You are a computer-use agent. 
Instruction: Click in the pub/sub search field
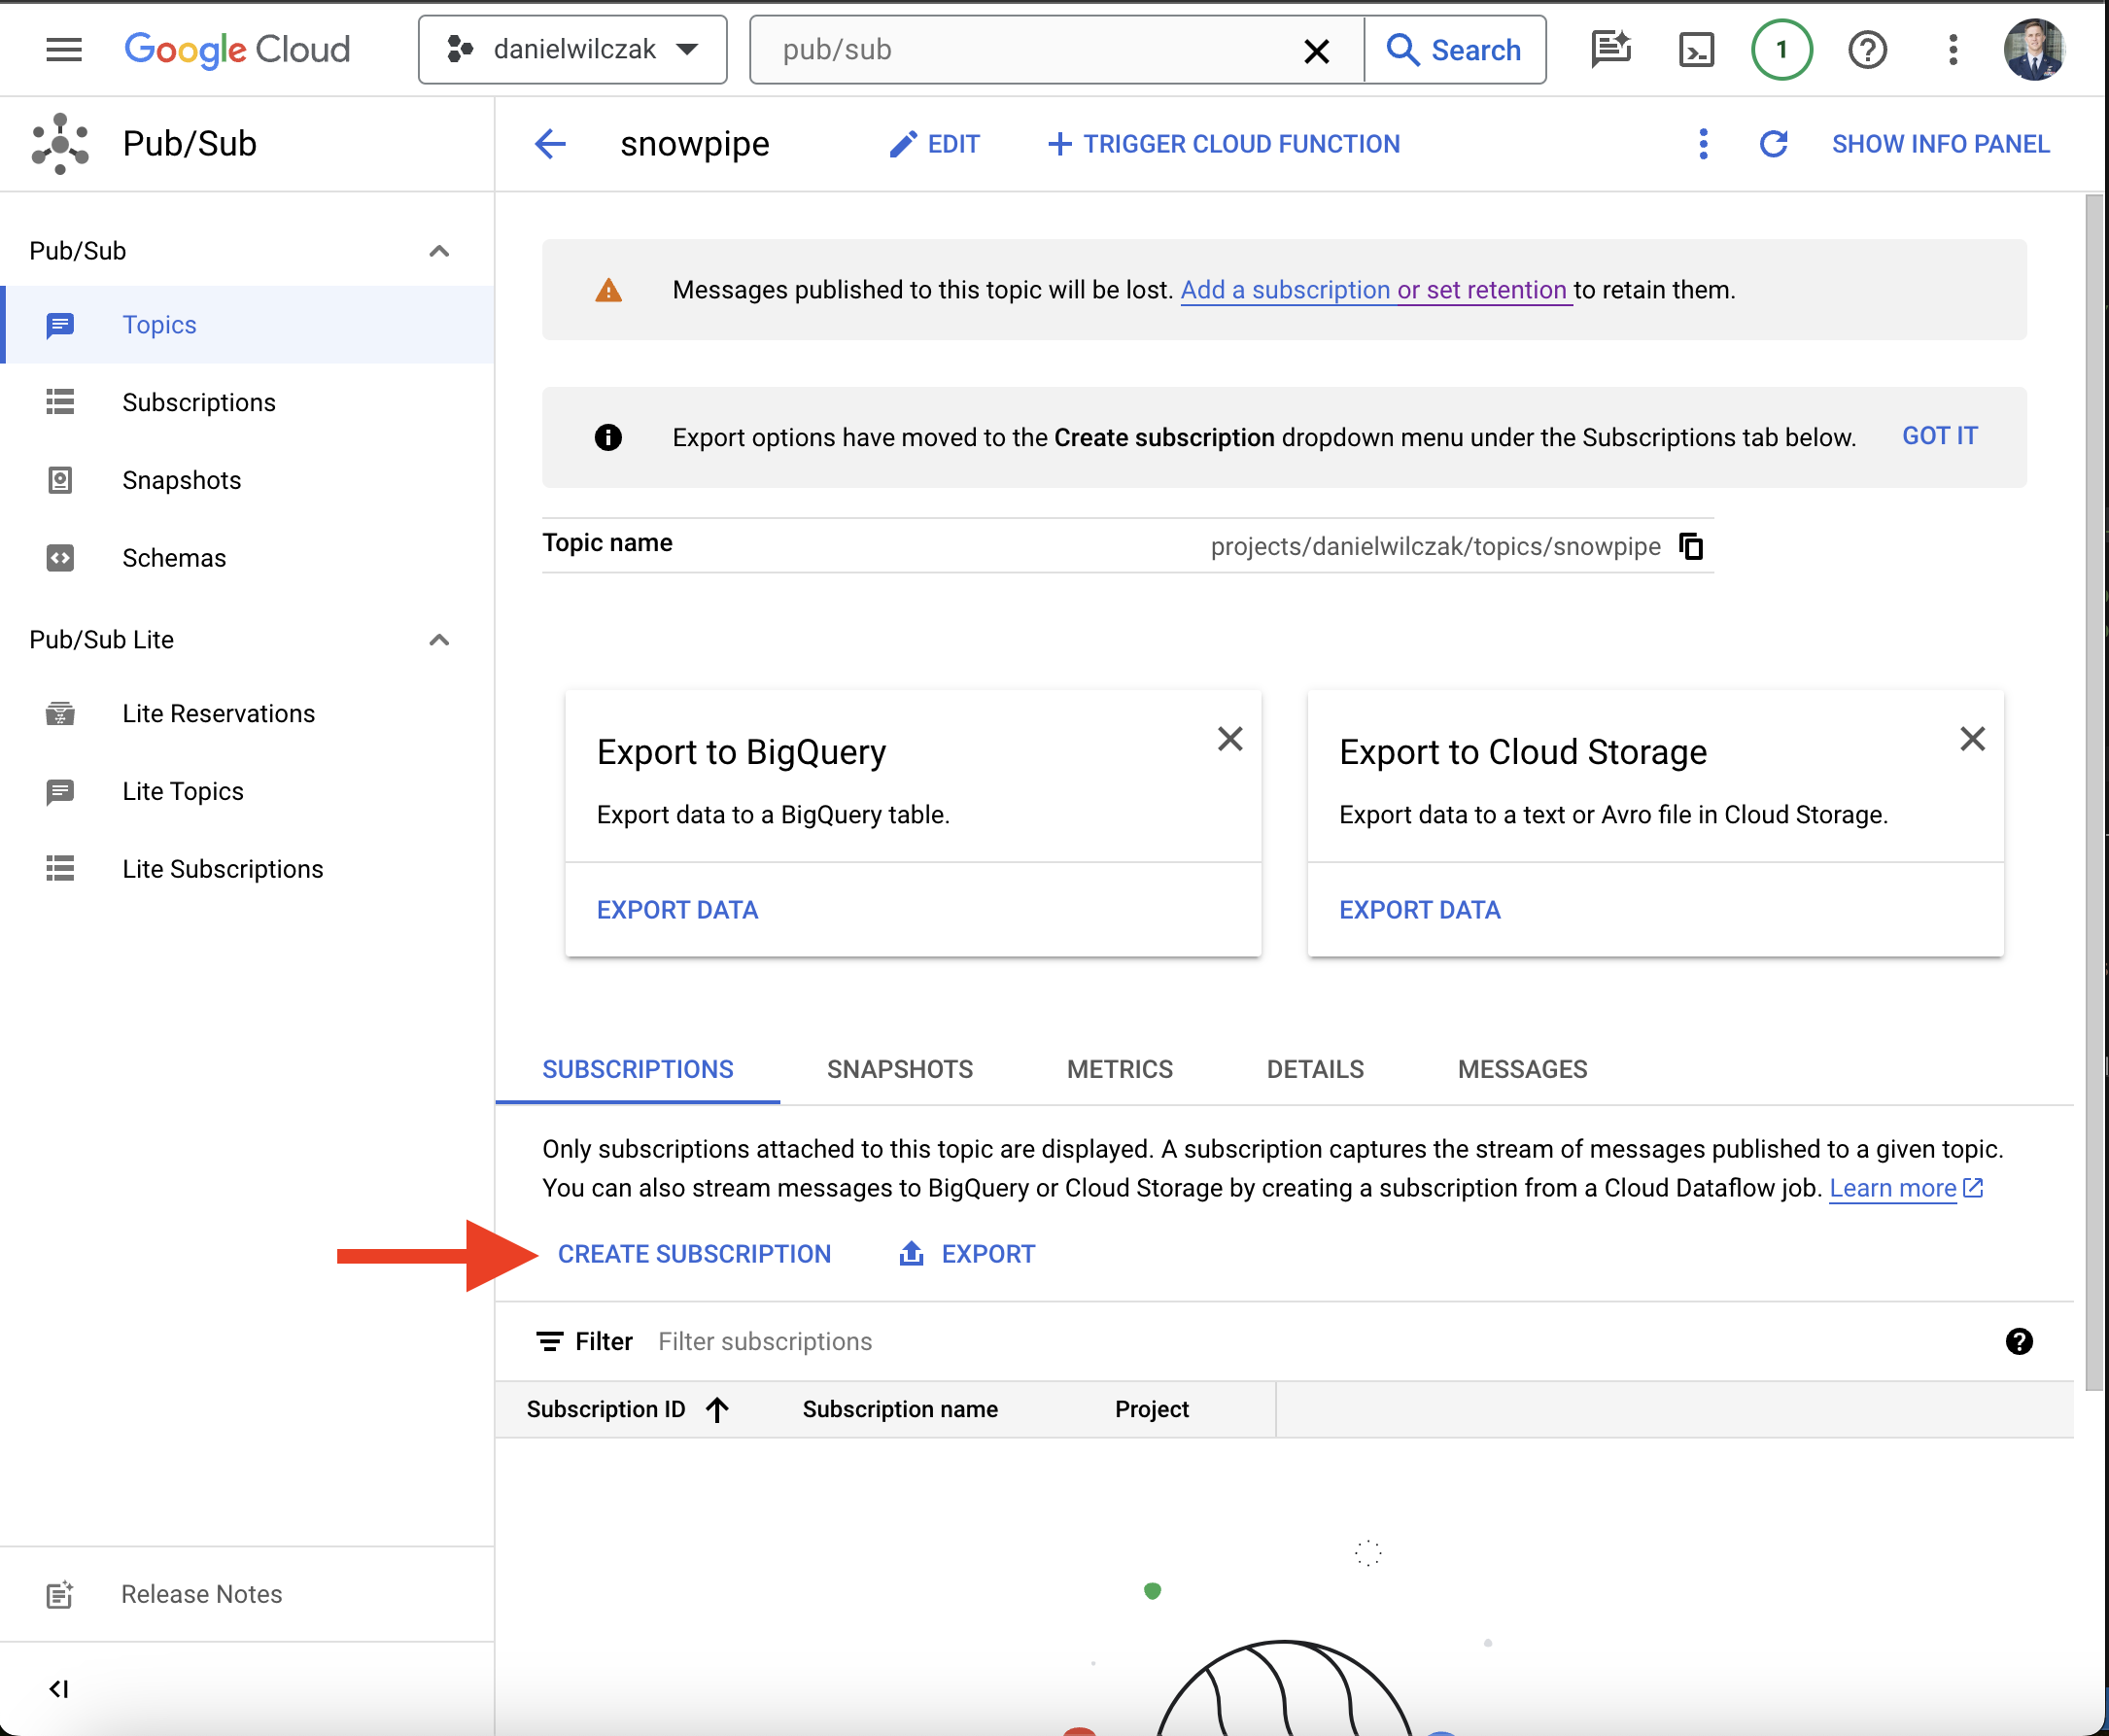(x=1030, y=49)
